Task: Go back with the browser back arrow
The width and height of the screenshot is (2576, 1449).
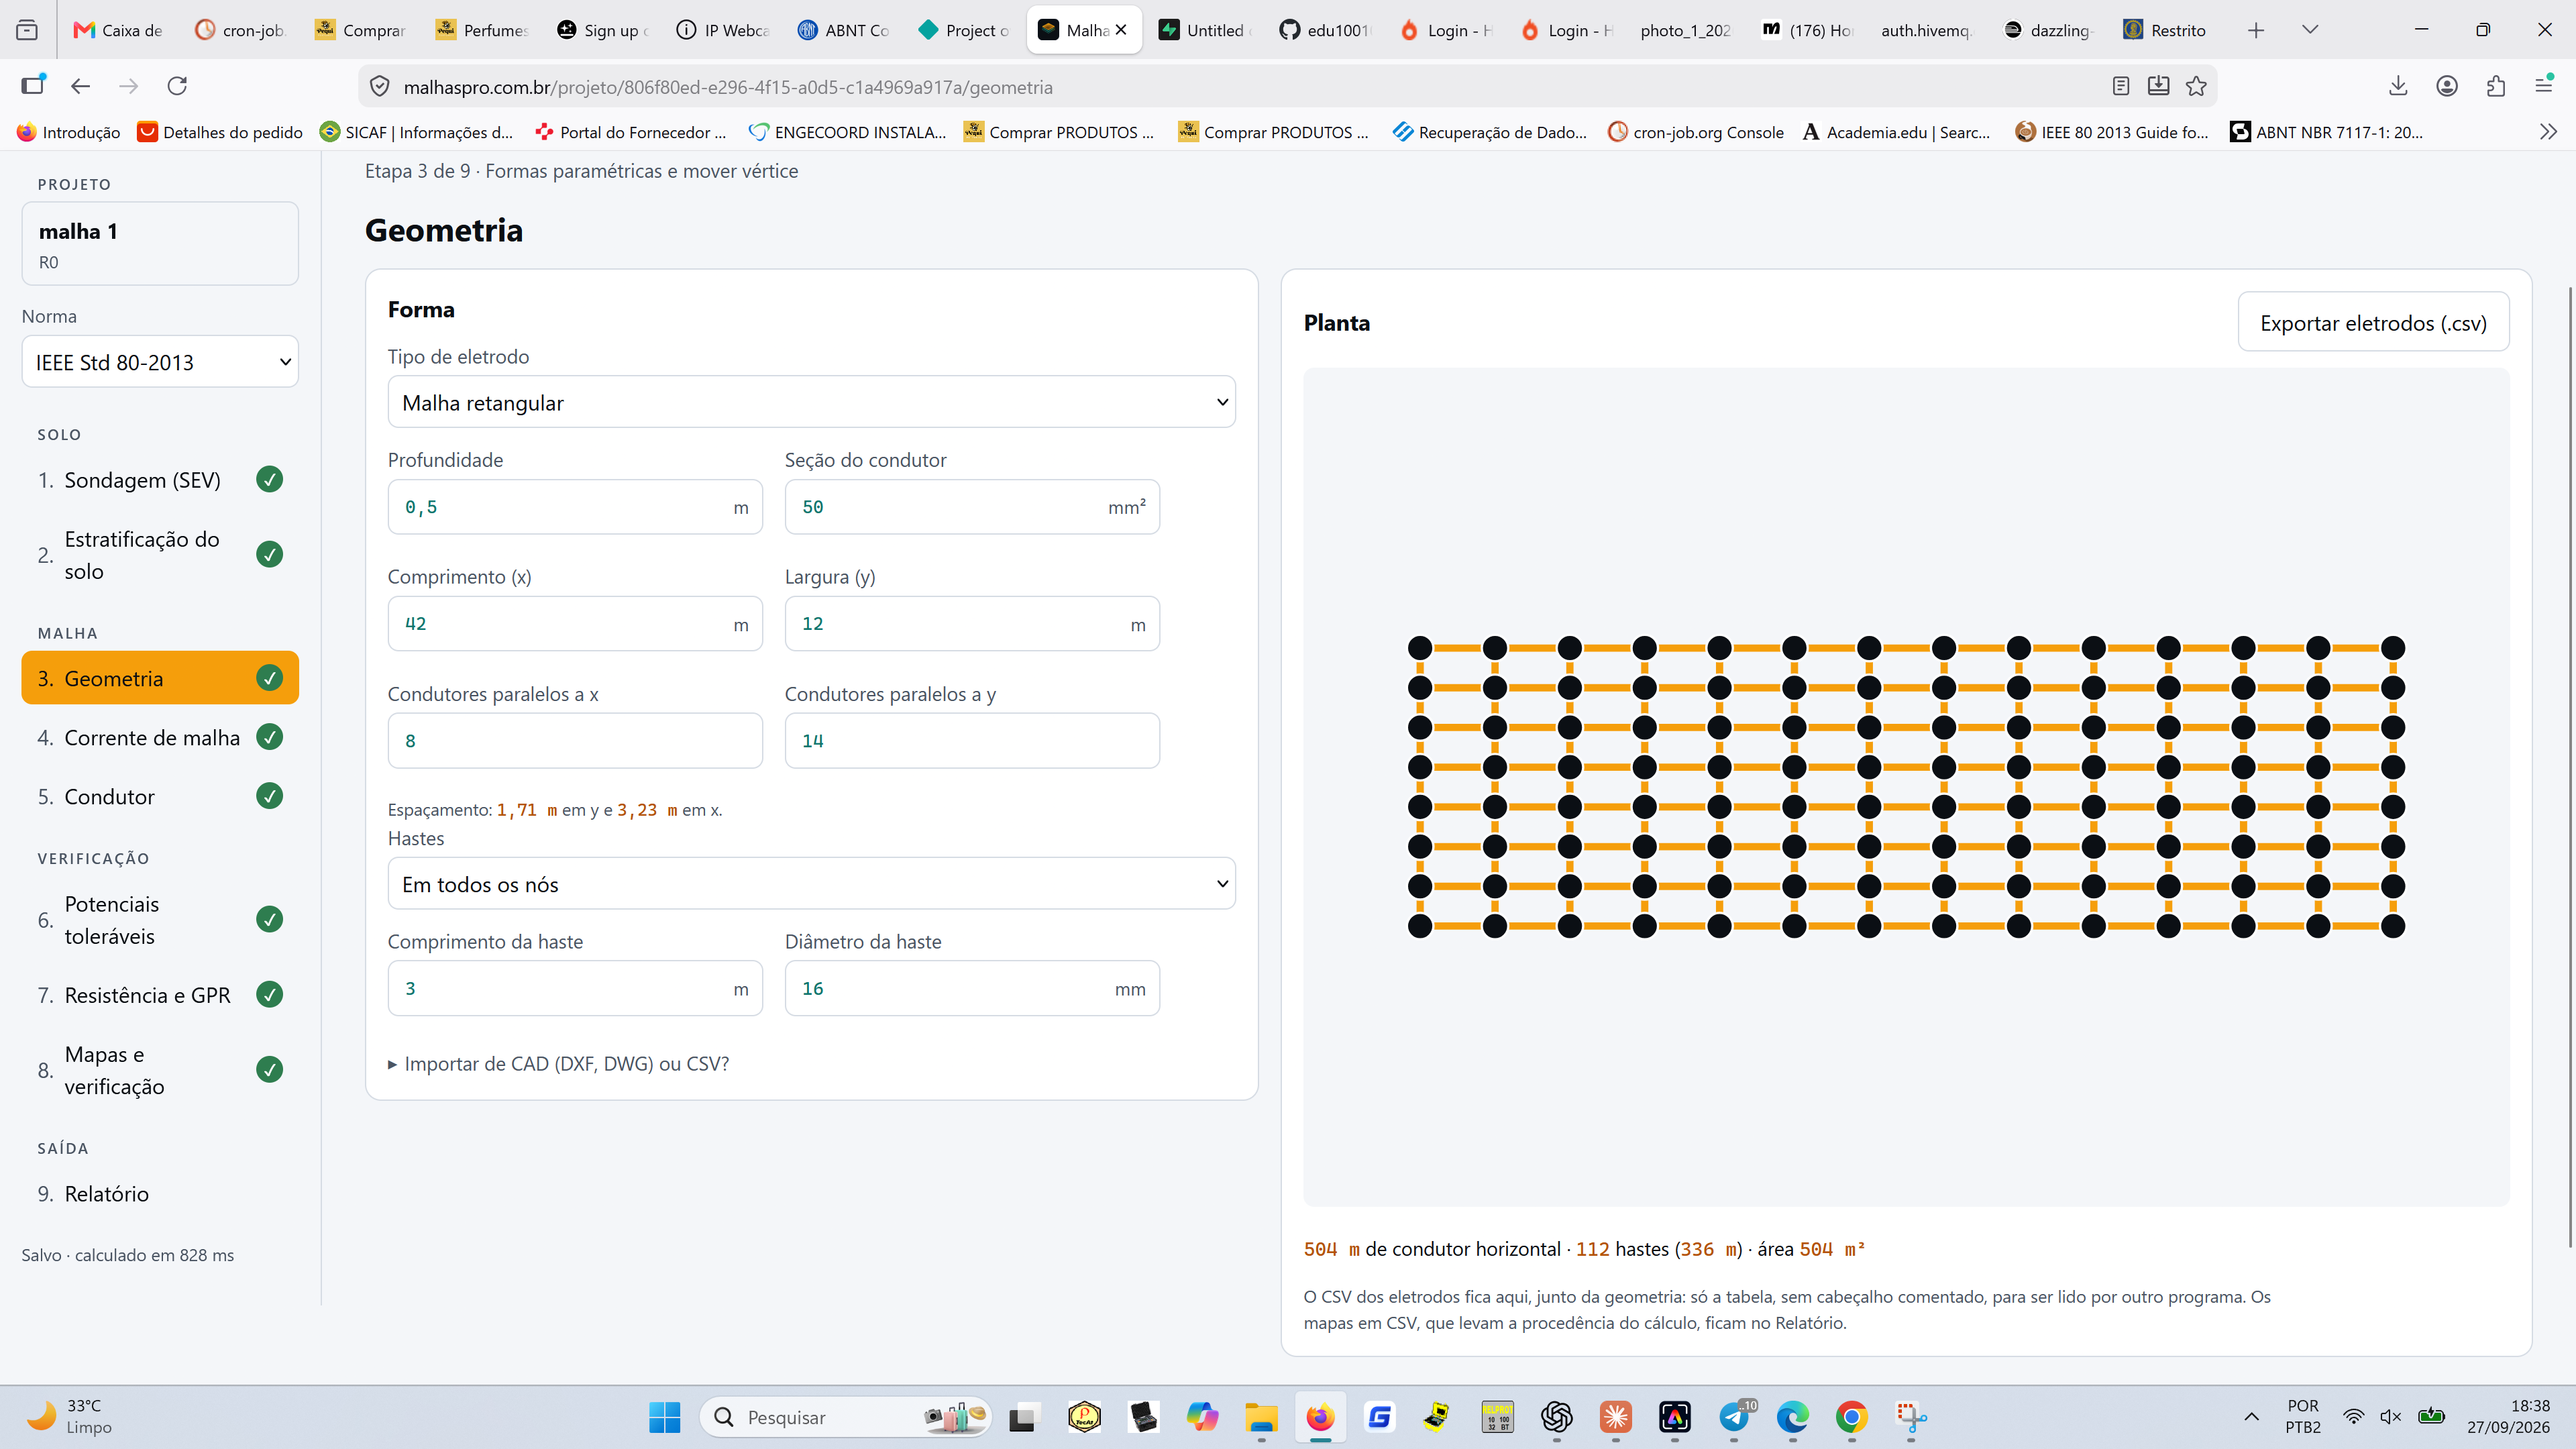Action: 81,86
